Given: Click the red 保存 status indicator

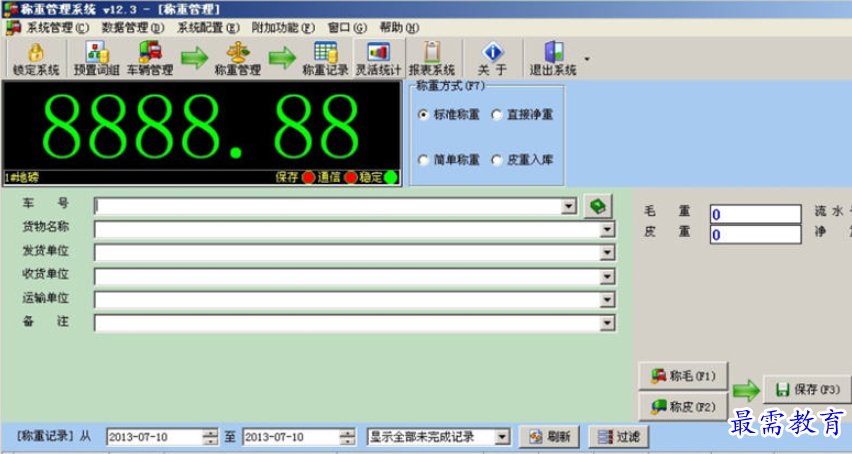Looking at the screenshot, I should [309, 178].
